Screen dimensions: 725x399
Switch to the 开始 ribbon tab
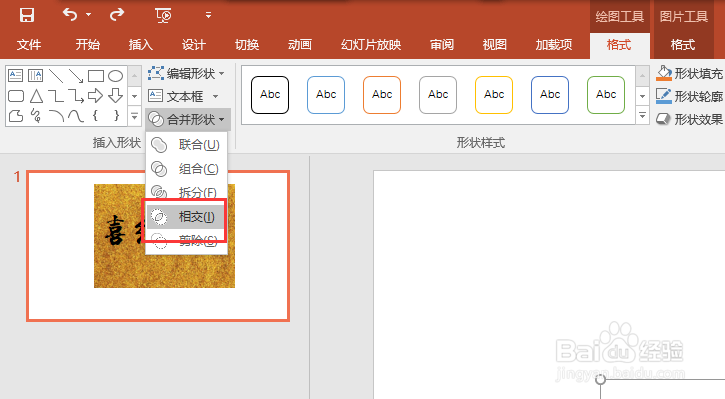(x=87, y=44)
